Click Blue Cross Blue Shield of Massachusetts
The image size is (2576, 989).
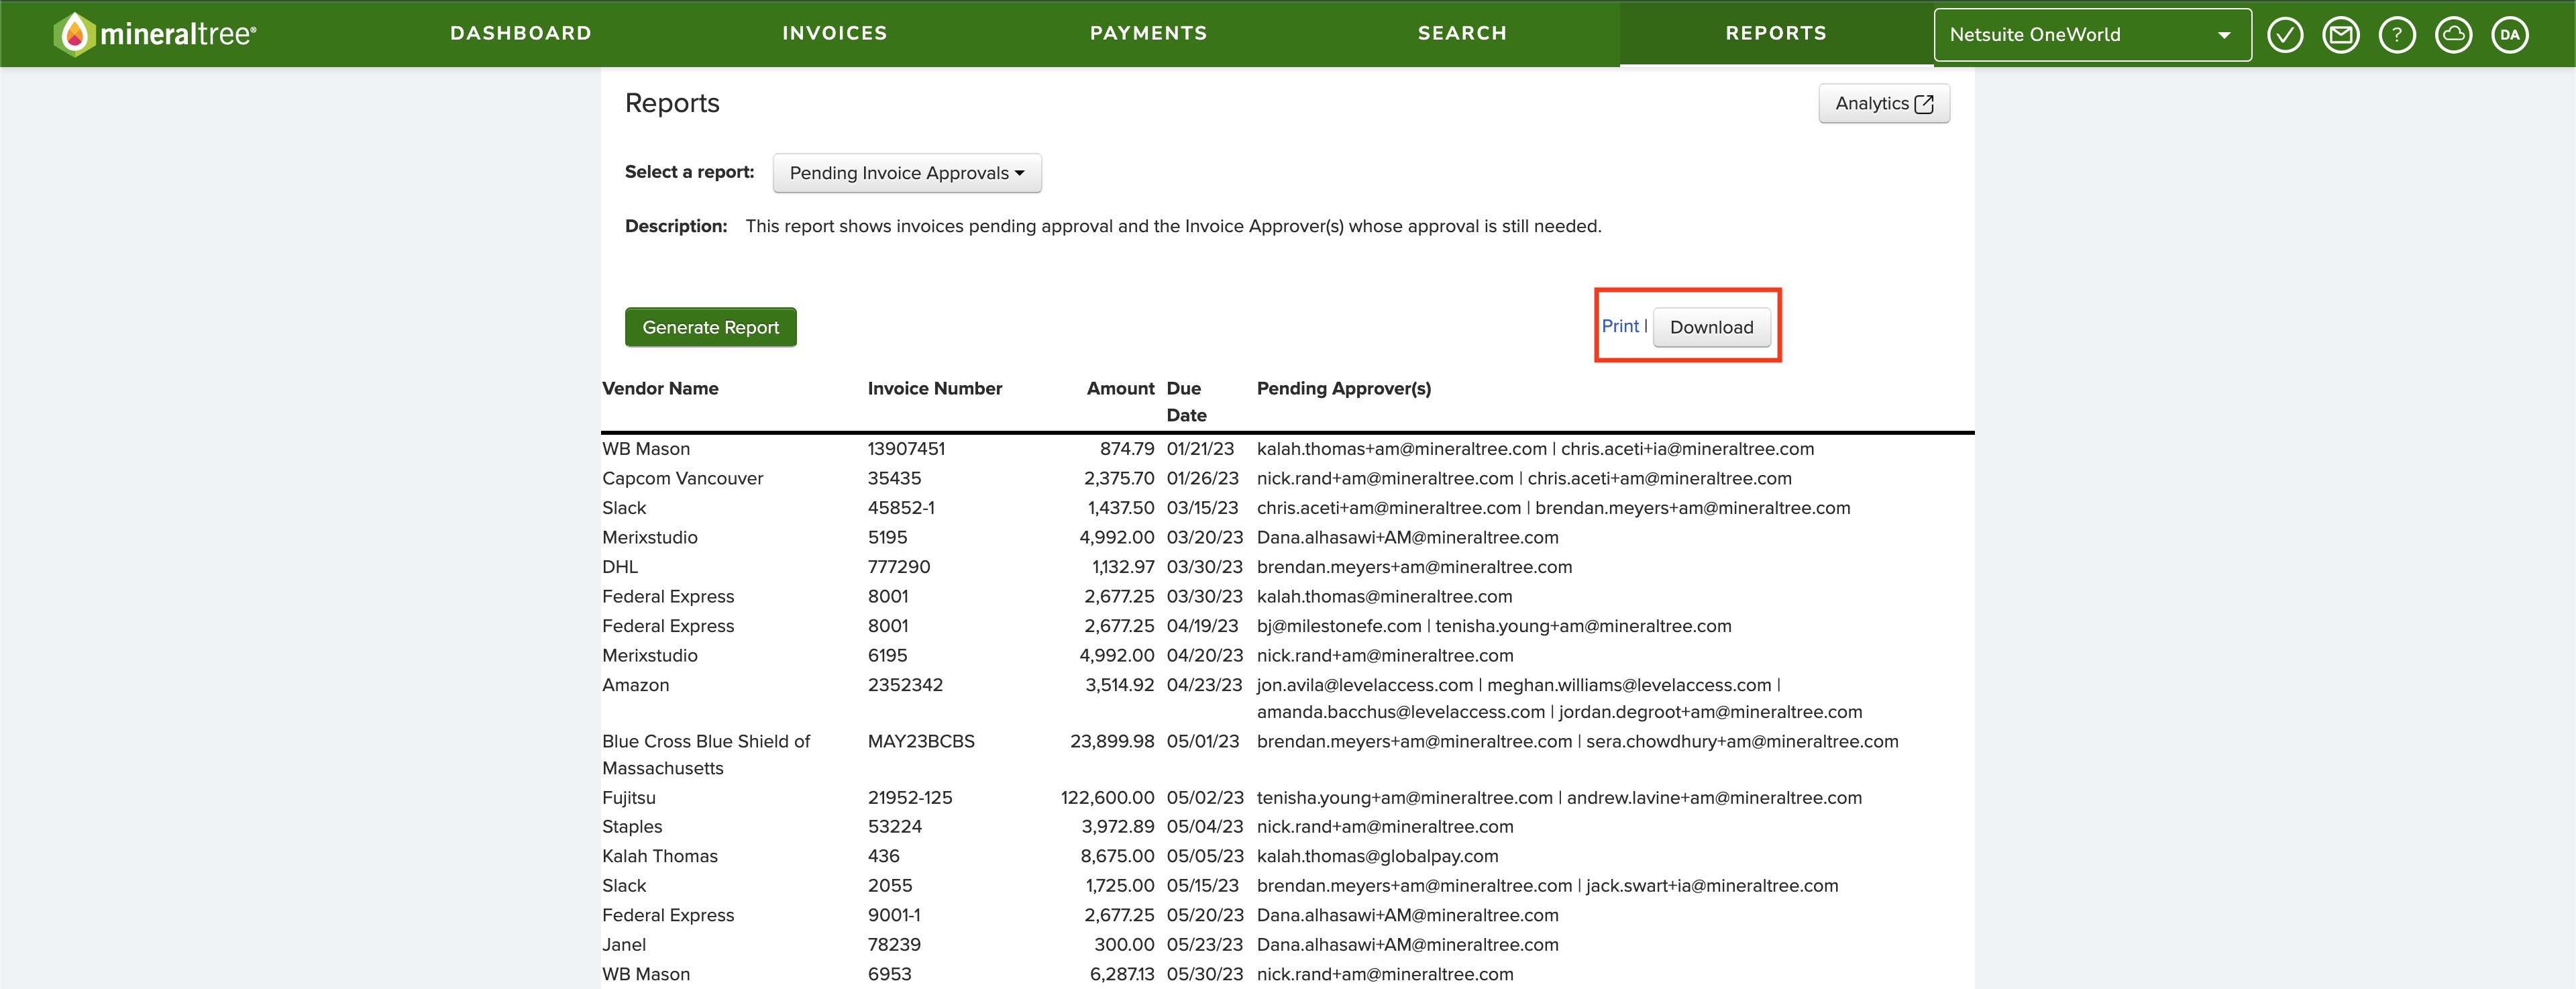point(706,755)
